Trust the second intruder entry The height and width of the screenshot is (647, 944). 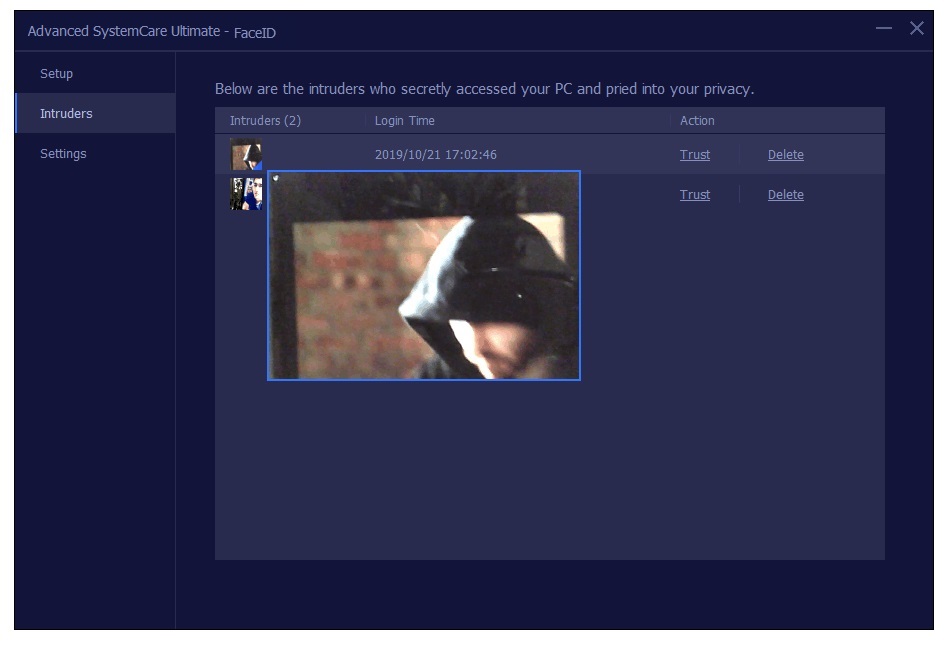pyautogui.click(x=694, y=195)
